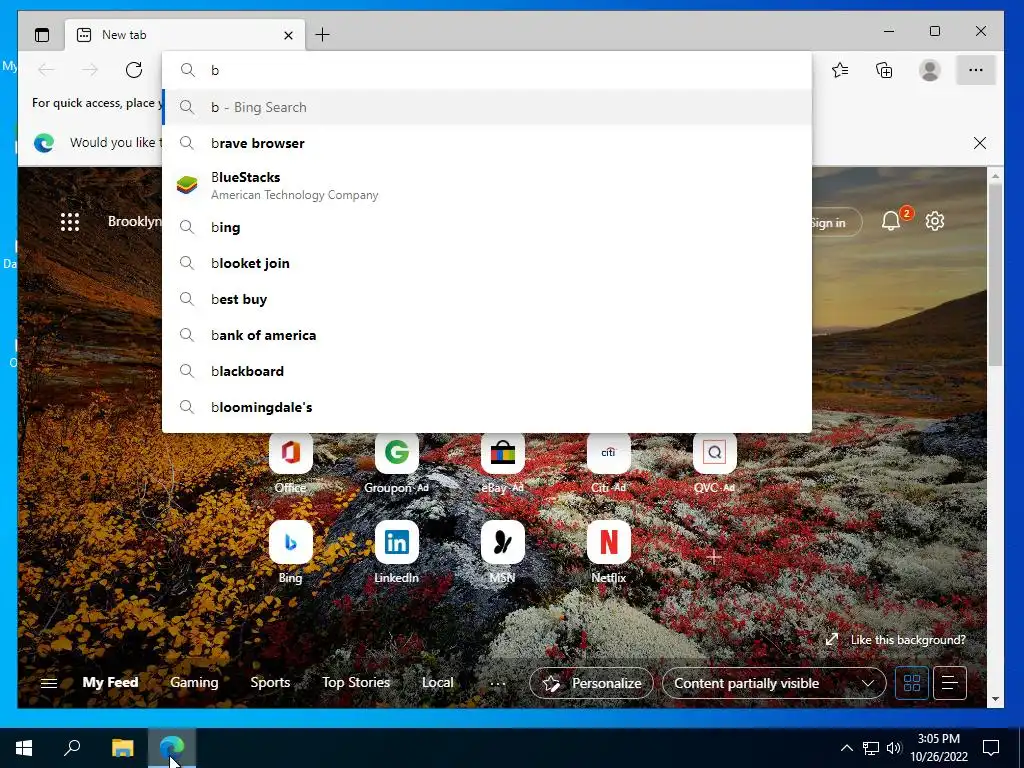Open the tab actions menu icon
The height and width of the screenshot is (768, 1024).
click(x=42, y=35)
